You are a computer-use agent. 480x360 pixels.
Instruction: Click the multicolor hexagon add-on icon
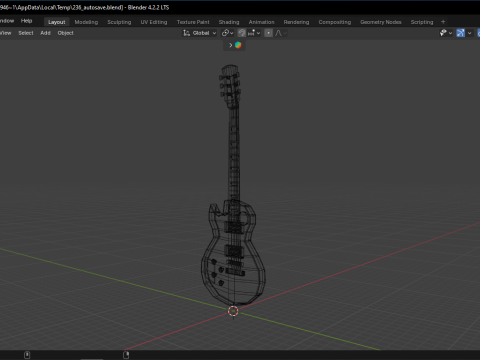tap(238, 45)
